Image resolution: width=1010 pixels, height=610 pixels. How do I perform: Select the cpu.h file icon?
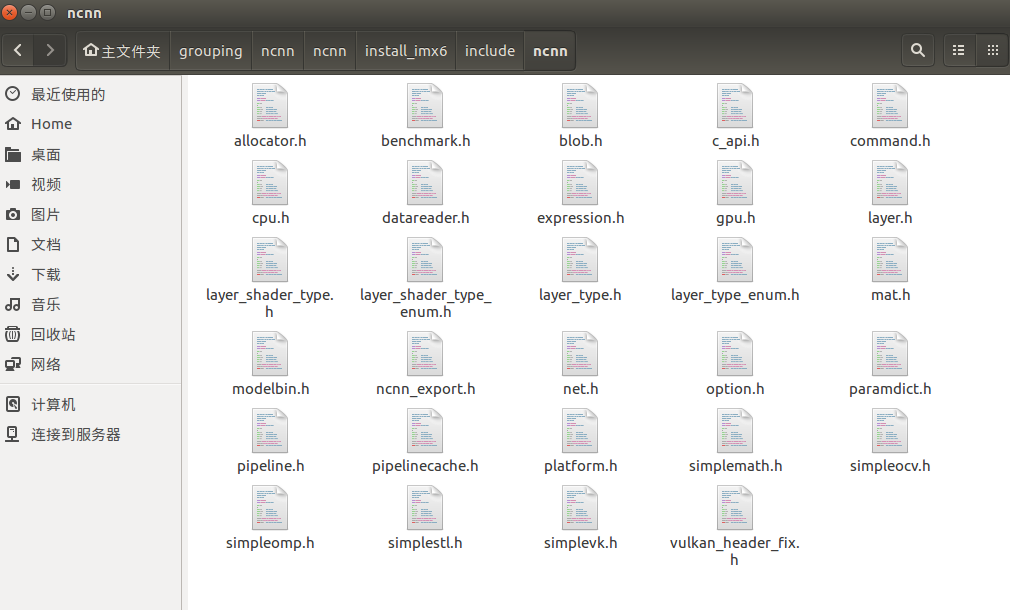click(270, 183)
